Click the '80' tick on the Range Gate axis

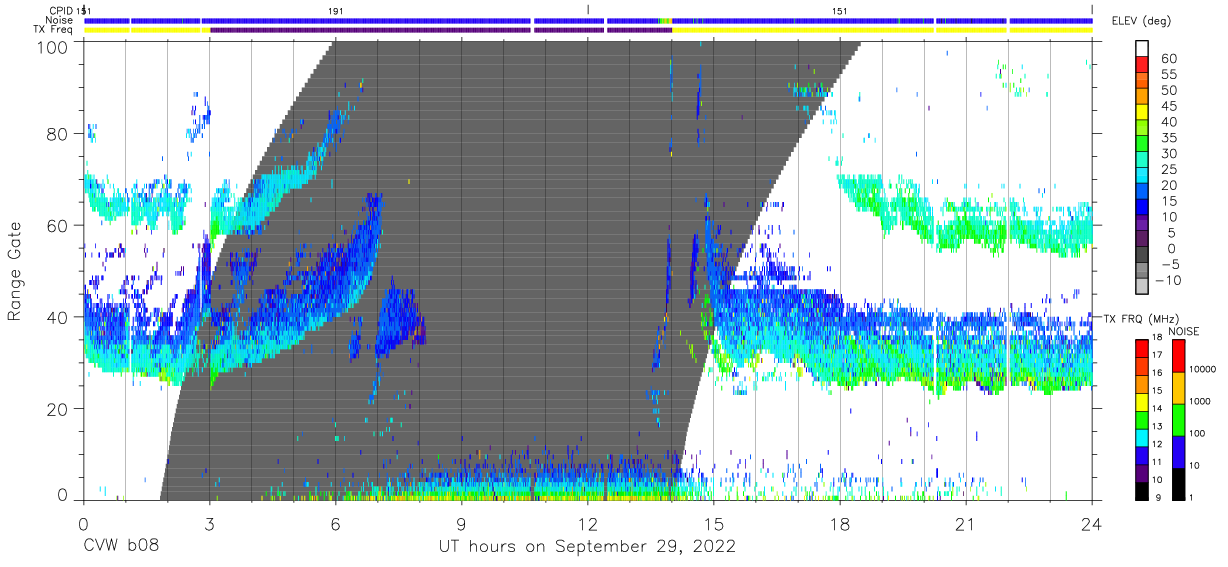pyautogui.click(x=59, y=134)
